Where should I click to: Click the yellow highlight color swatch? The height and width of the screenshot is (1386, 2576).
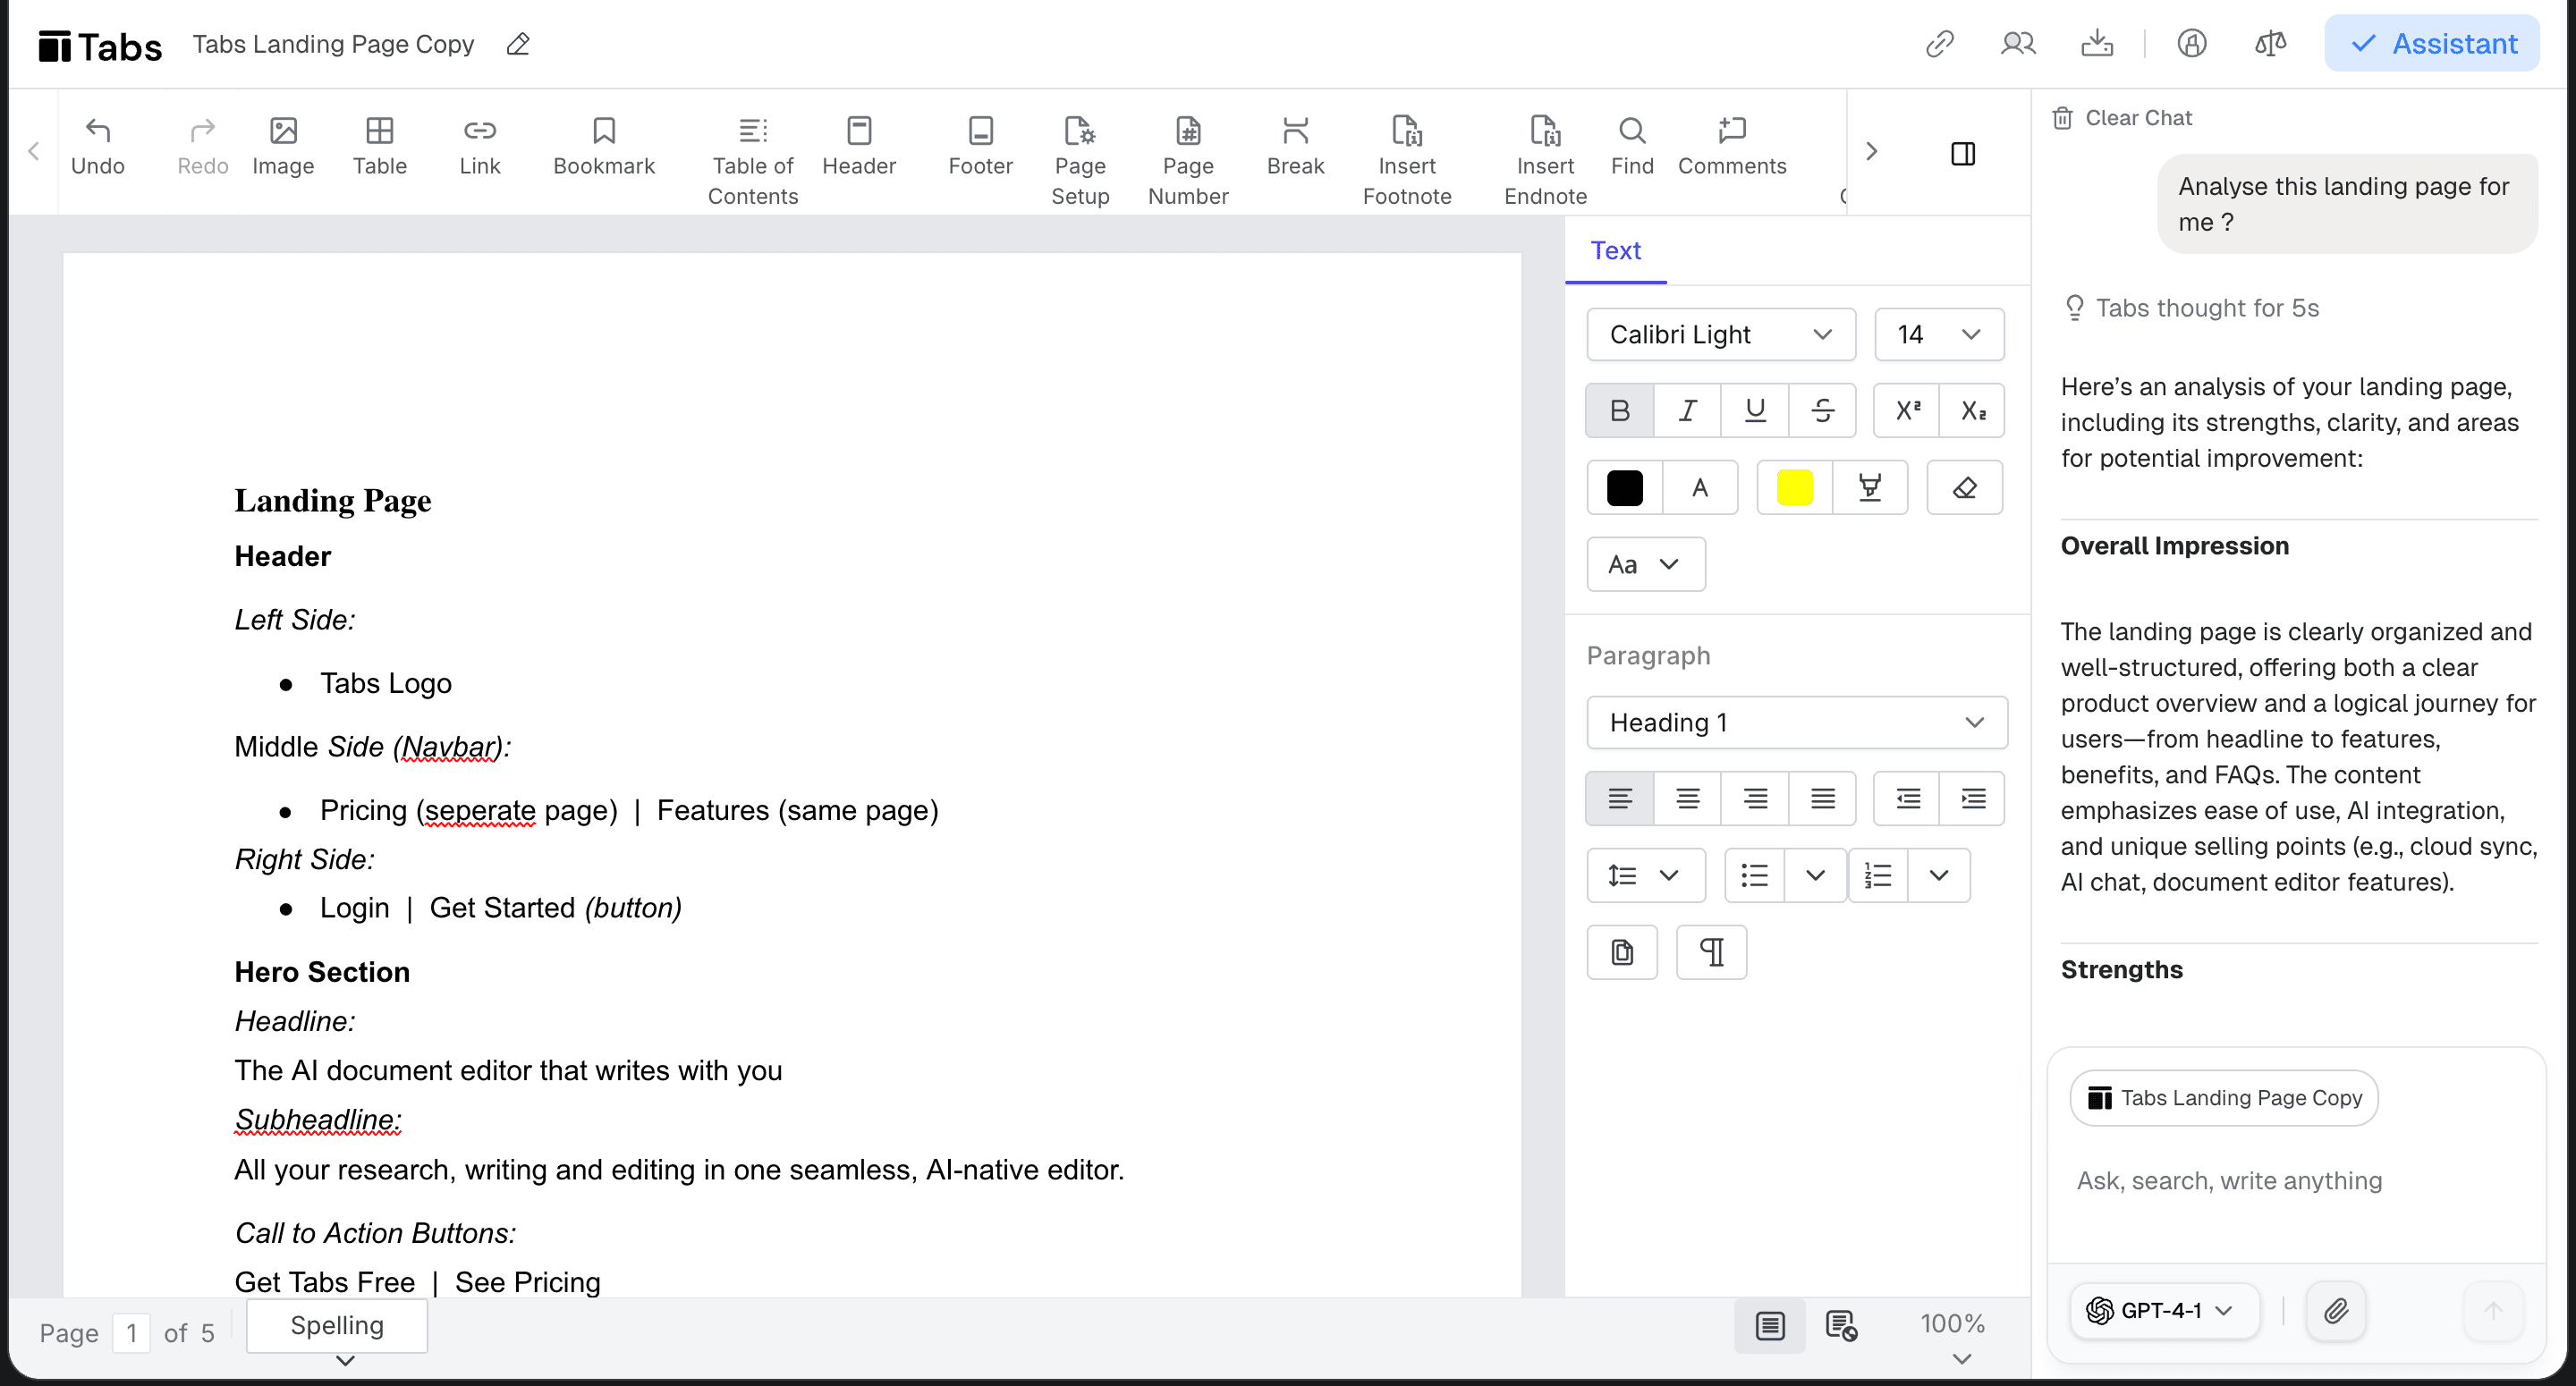(x=1794, y=488)
